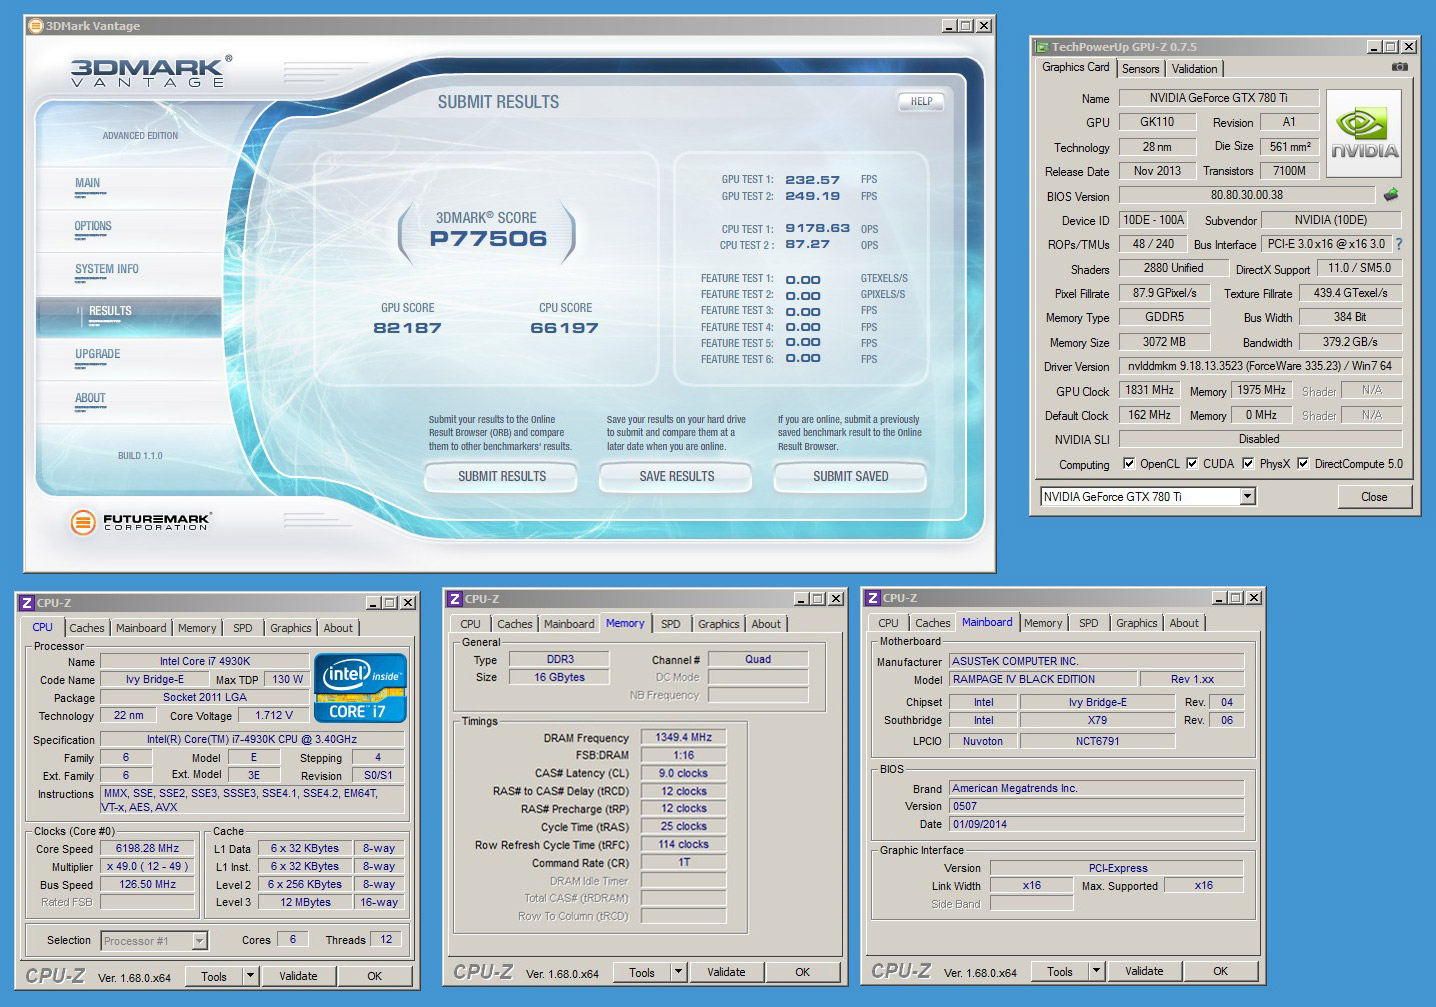Viewport: 1436px width, 1007px height.
Task: Toggle the PhysX checkbox
Action: coord(1248,464)
